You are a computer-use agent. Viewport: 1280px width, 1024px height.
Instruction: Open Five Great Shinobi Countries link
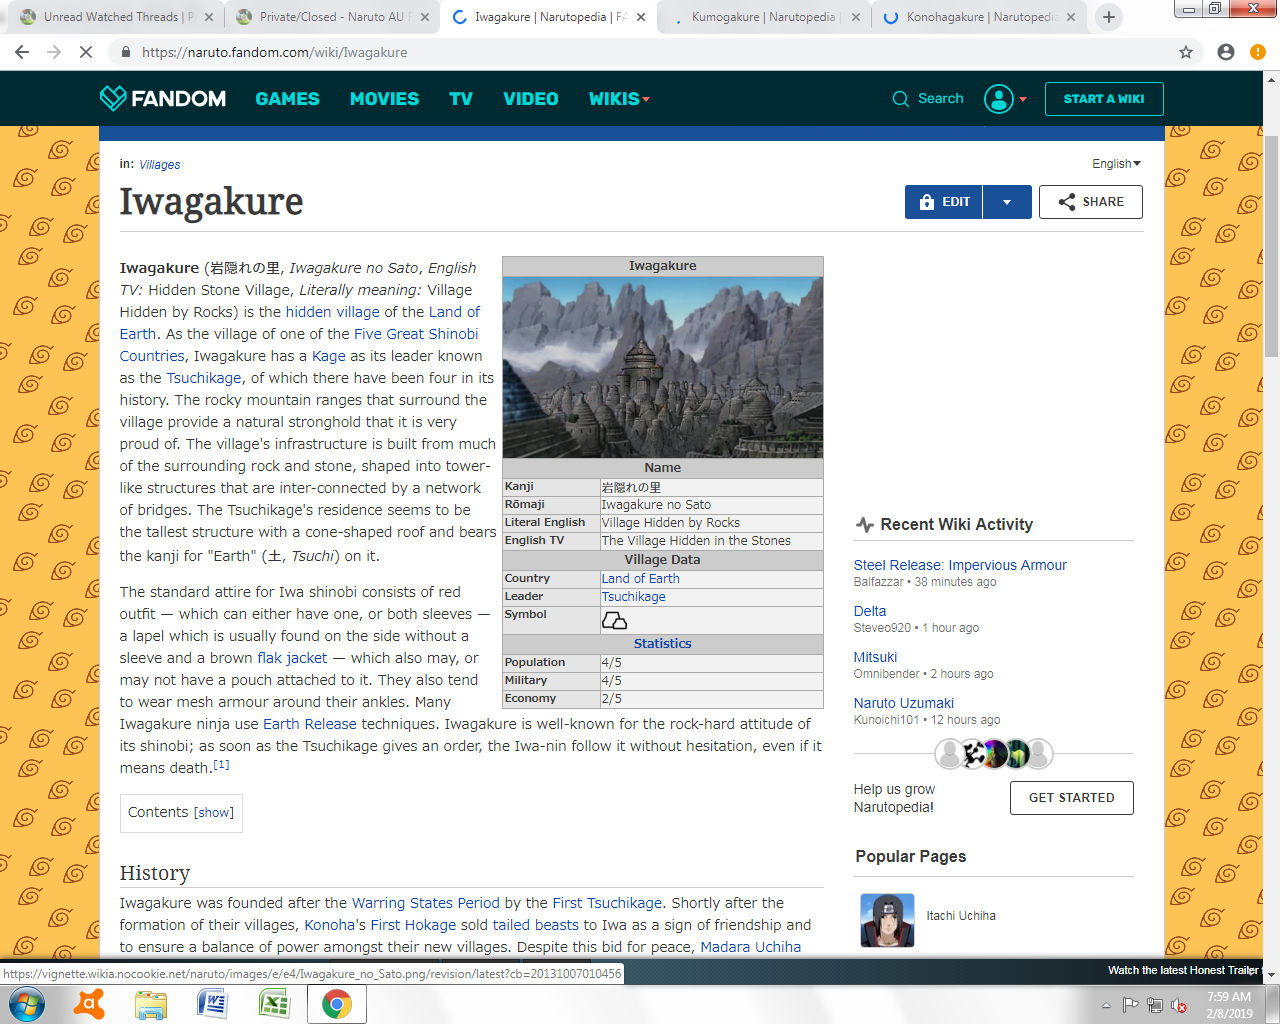coord(299,345)
